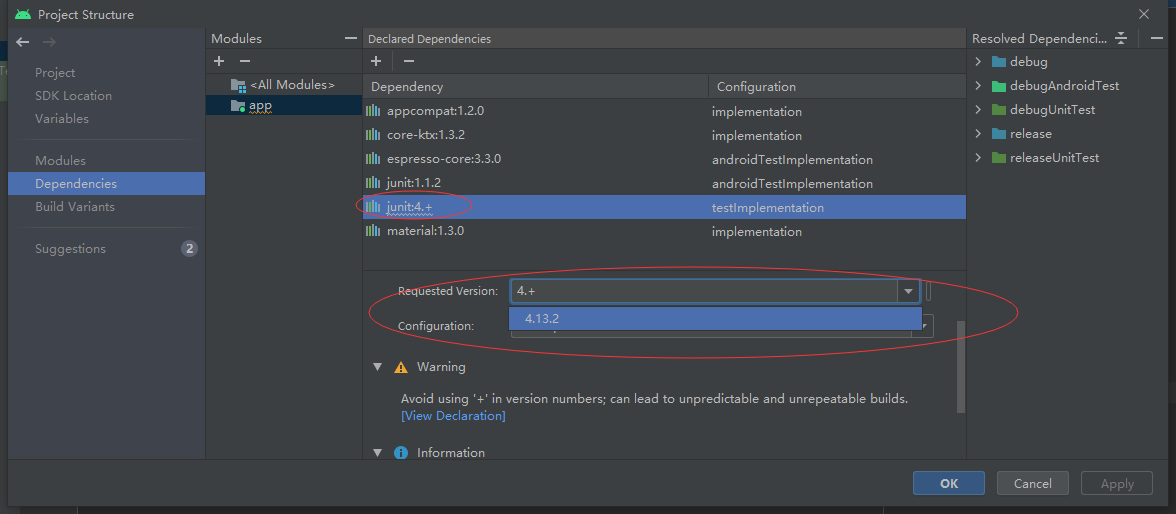This screenshot has width=1176, height=514.
Task: Expand the debug resolved dependencies node
Action: pos(978,62)
